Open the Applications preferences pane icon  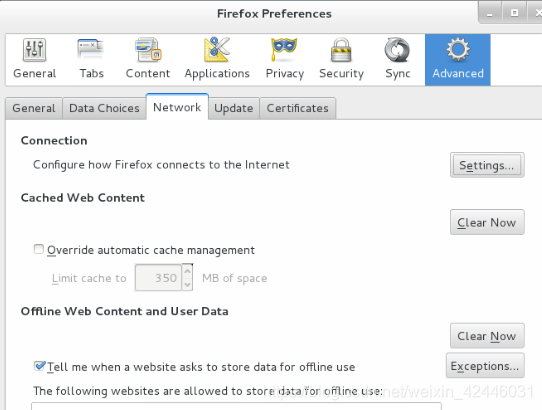[x=217, y=59]
